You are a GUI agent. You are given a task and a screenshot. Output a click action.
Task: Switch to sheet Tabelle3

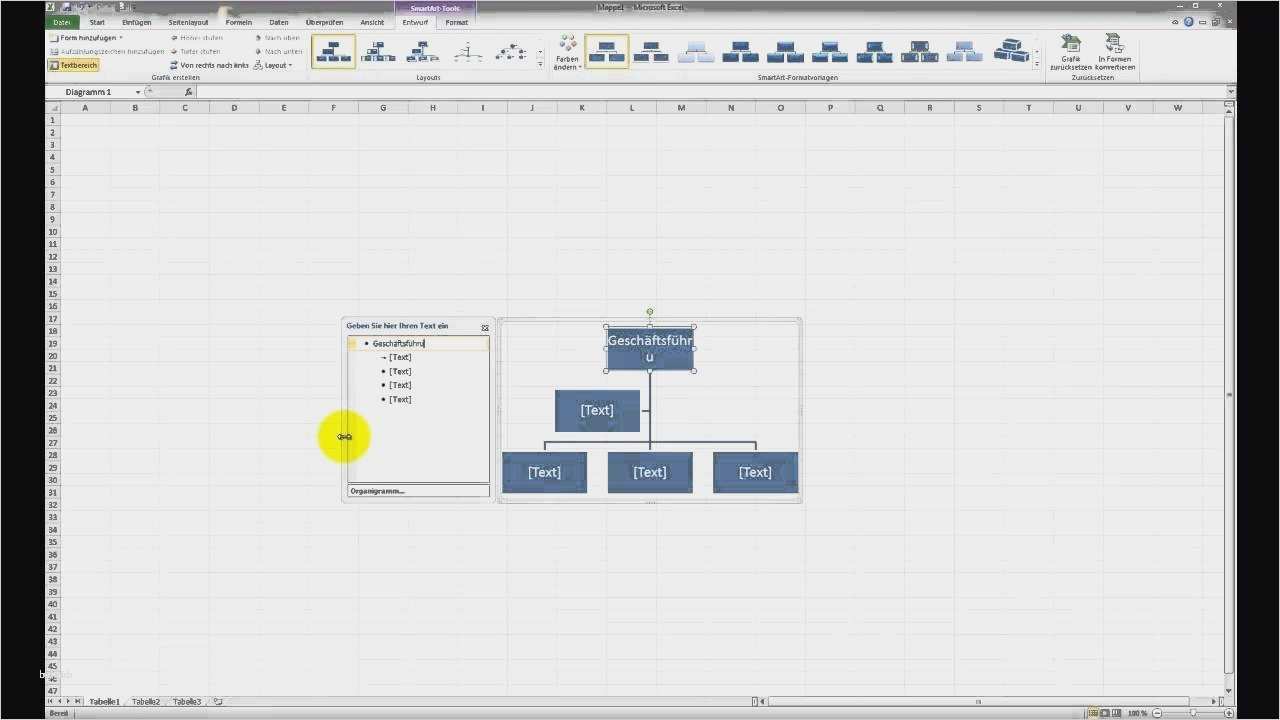click(187, 702)
